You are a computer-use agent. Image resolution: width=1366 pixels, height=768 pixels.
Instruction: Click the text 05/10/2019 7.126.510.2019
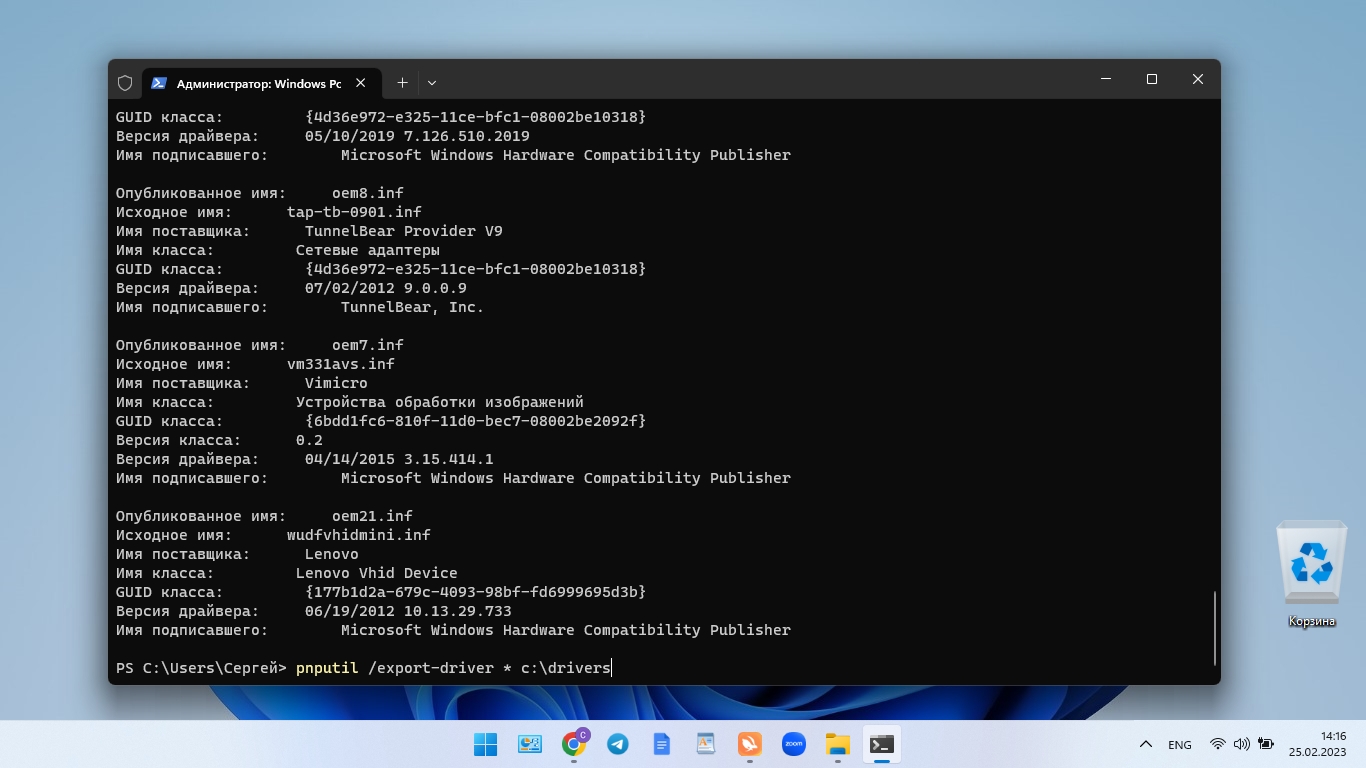click(x=417, y=136)
